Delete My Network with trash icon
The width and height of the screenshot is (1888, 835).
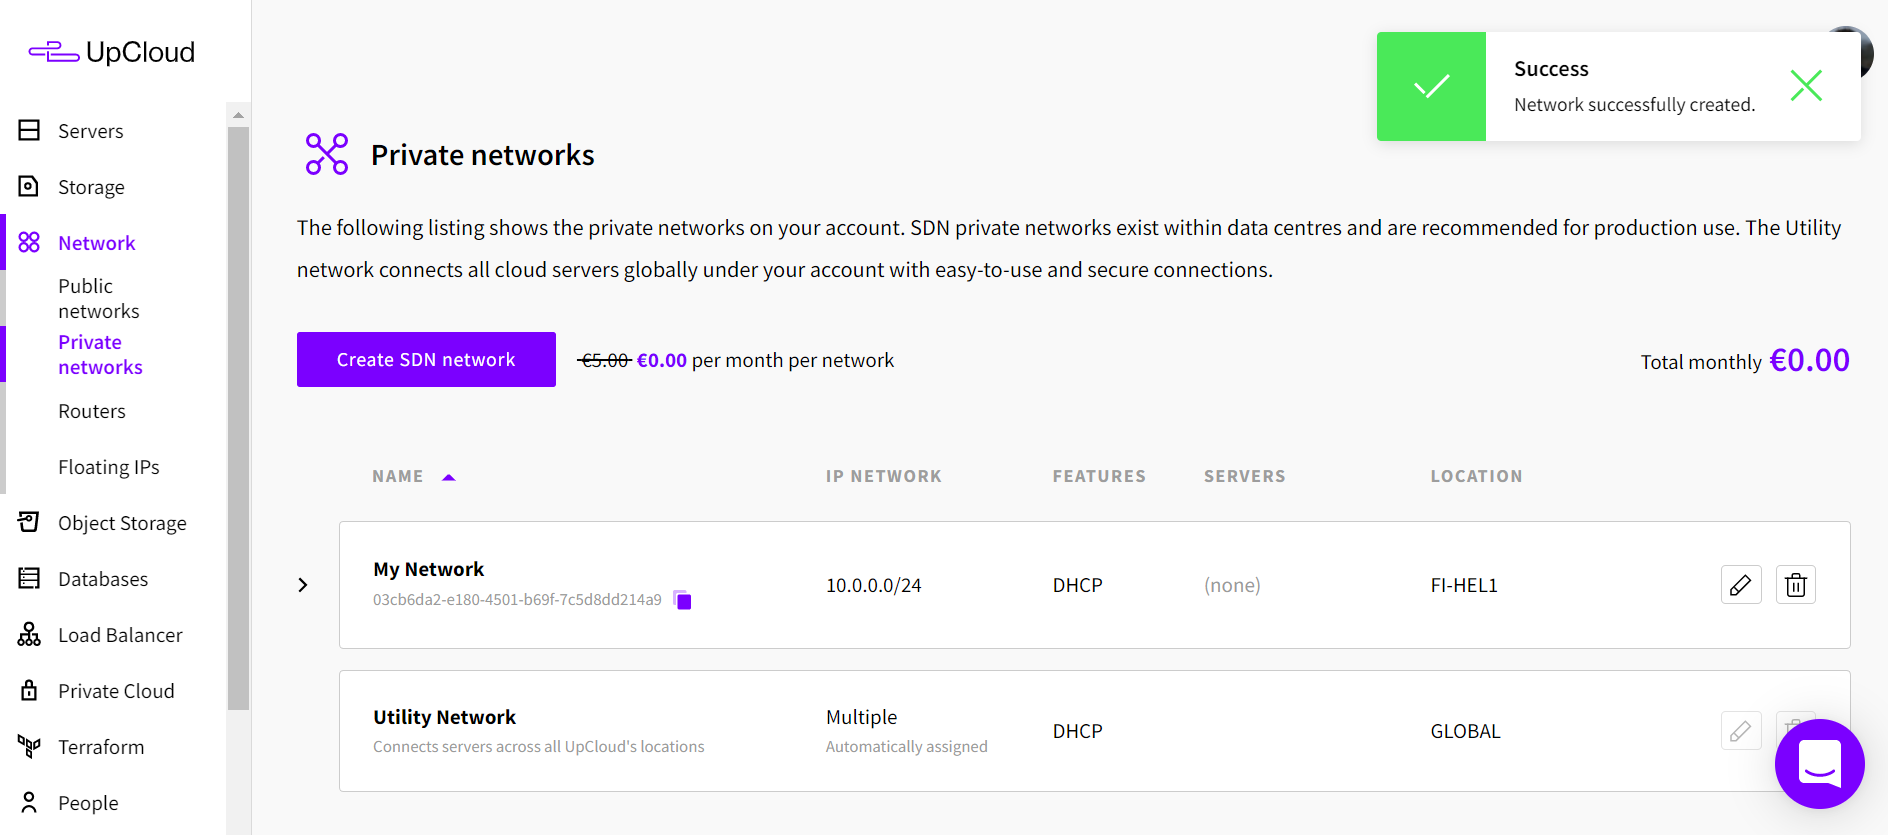(1796, 585)
